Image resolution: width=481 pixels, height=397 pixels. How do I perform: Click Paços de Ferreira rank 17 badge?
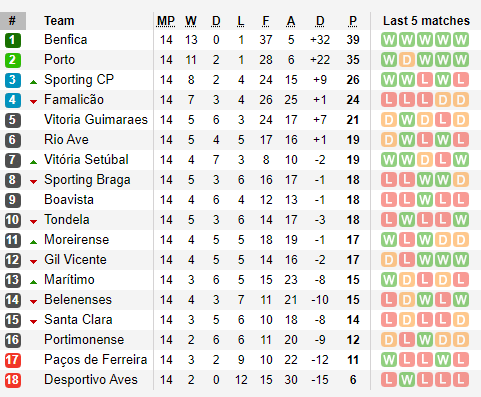pyautogui.click(x=13, y=360)
